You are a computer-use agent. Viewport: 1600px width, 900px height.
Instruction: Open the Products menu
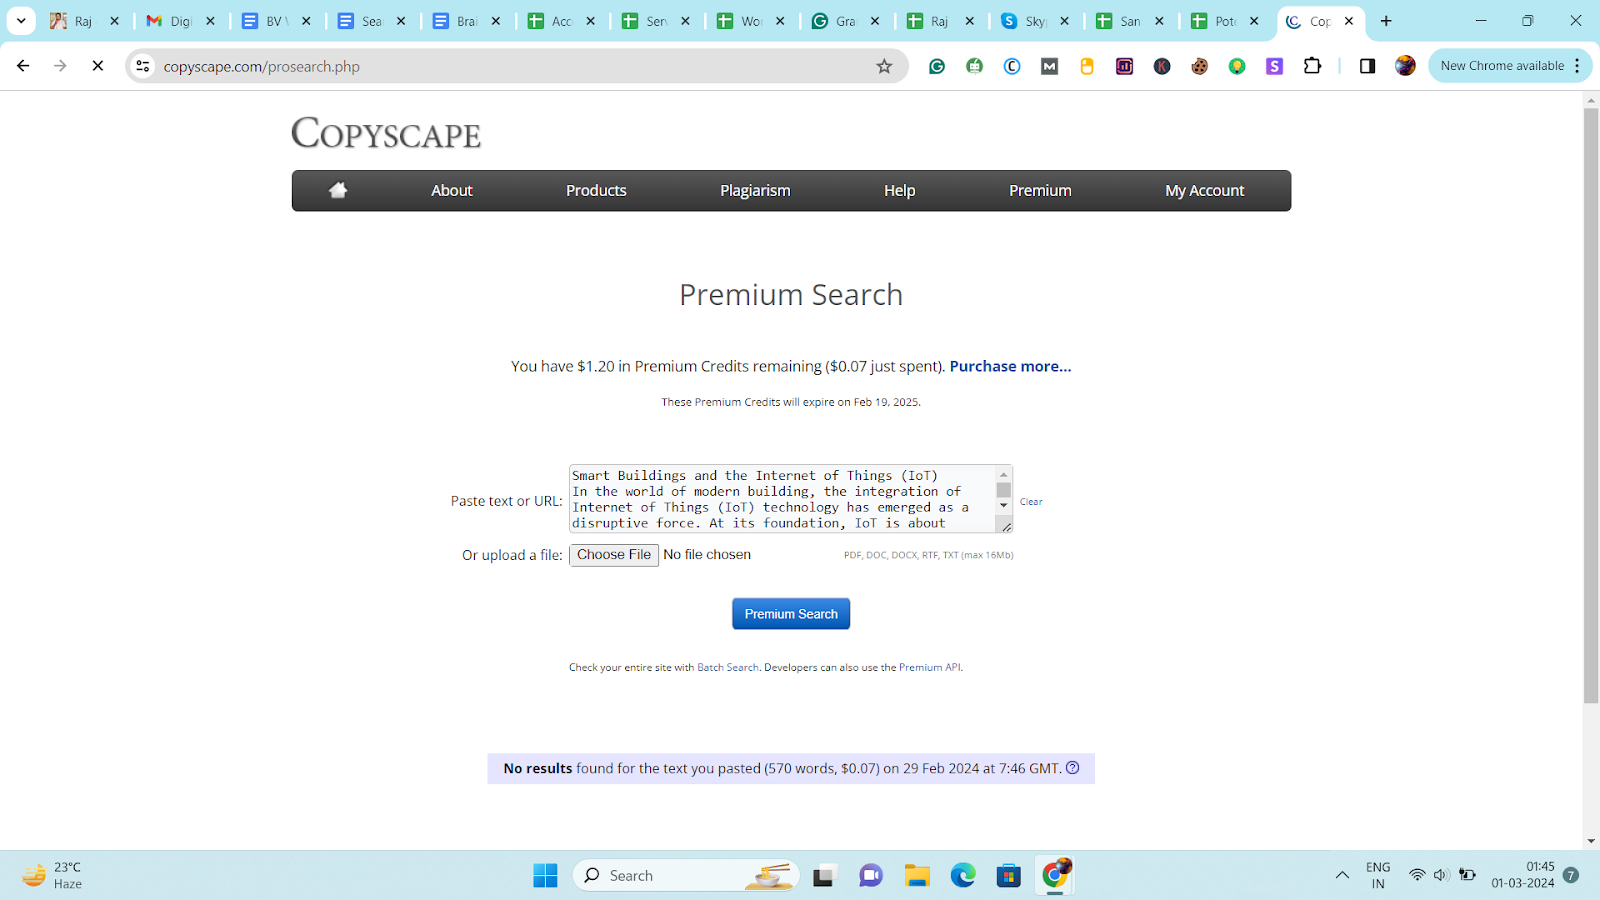tap(596, 190)
